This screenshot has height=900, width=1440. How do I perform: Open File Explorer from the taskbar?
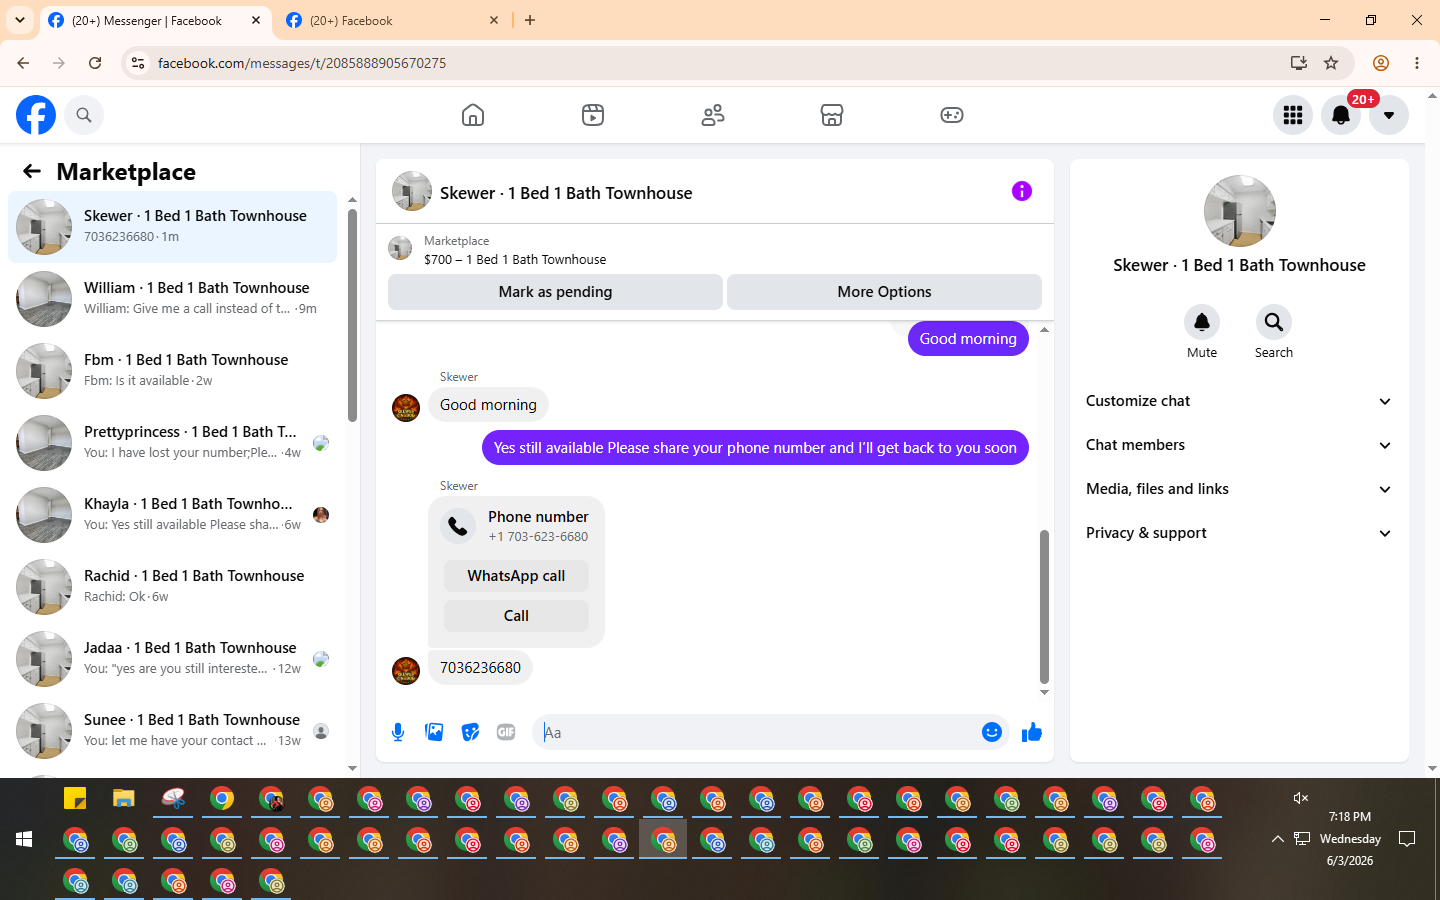point(124,798)
